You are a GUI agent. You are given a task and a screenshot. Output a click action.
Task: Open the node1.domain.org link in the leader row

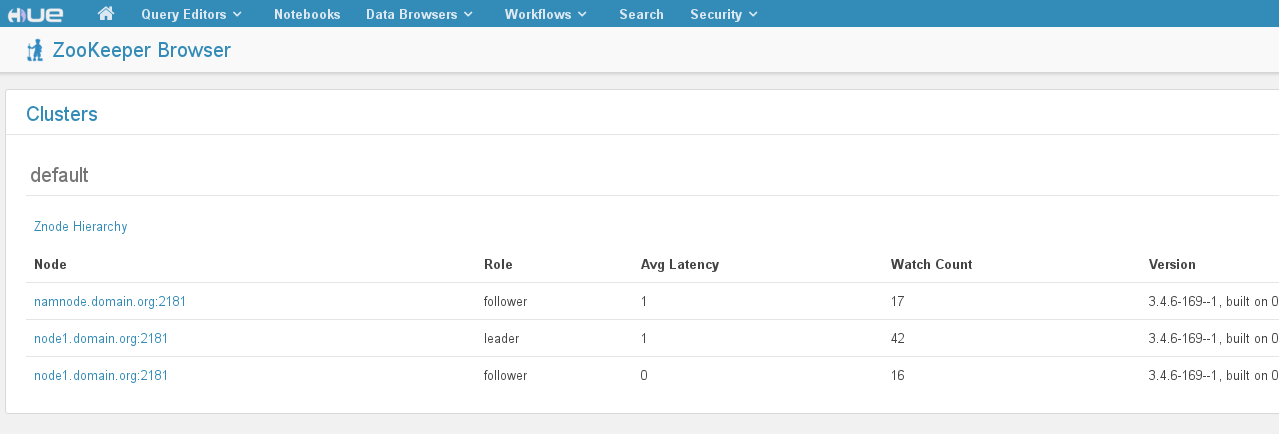tap(101, 338)
